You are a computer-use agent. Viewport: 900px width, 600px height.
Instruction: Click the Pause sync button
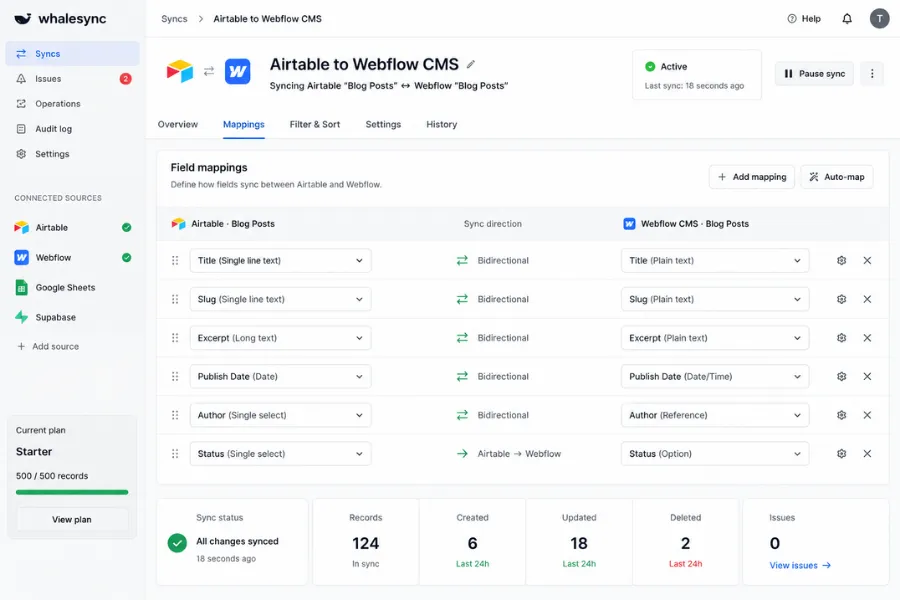point(814,73)
